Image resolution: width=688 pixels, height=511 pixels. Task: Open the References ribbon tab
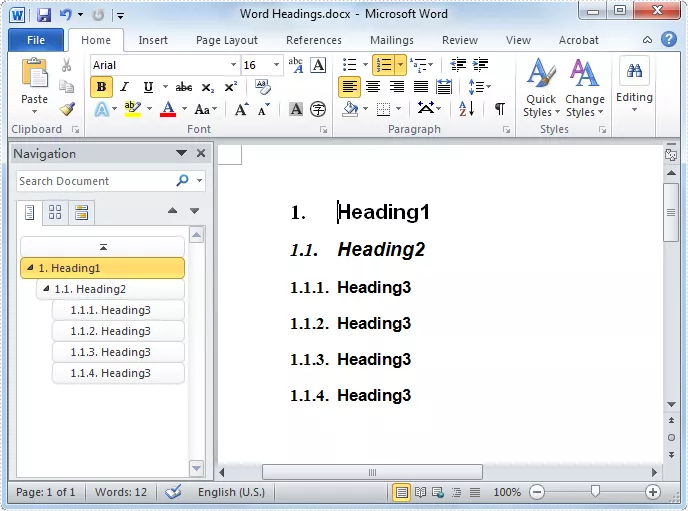click(x=314, y=40)
